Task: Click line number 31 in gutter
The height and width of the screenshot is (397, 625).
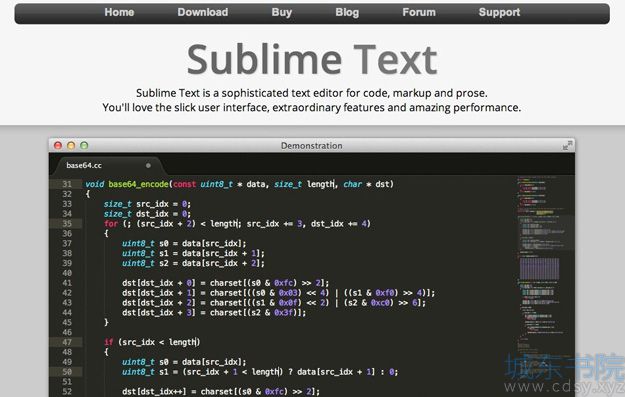Action: (x=67, y=184)
